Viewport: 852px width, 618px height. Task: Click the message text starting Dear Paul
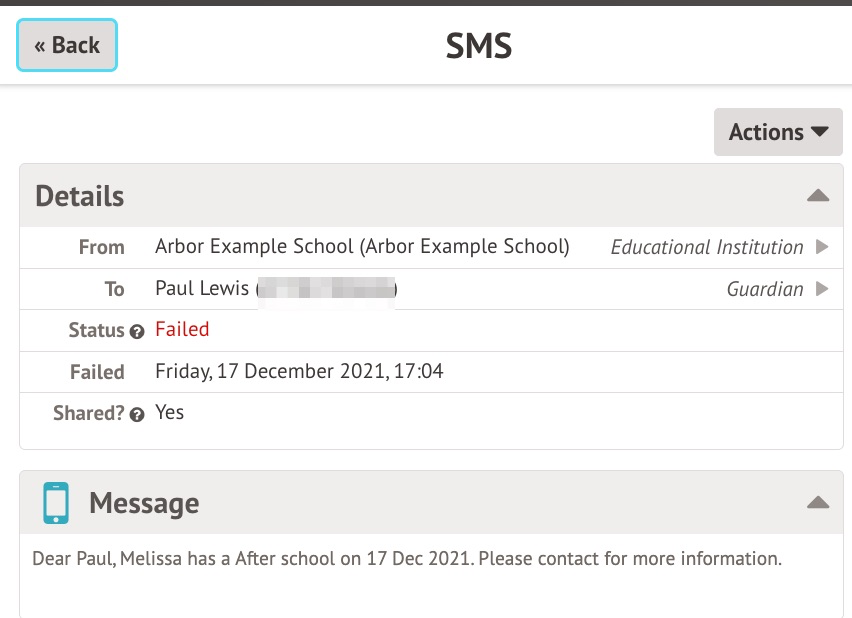click(x=406, y=558)
